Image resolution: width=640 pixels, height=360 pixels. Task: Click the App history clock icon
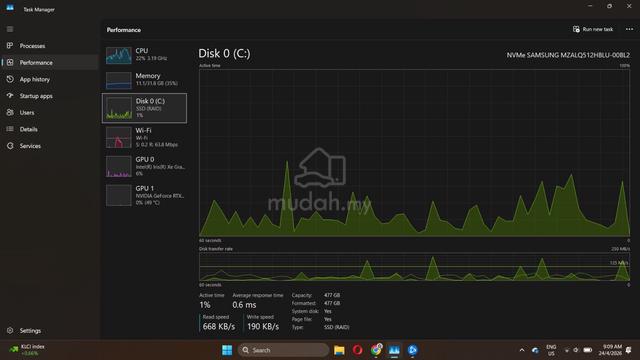[x=10, y=79]
